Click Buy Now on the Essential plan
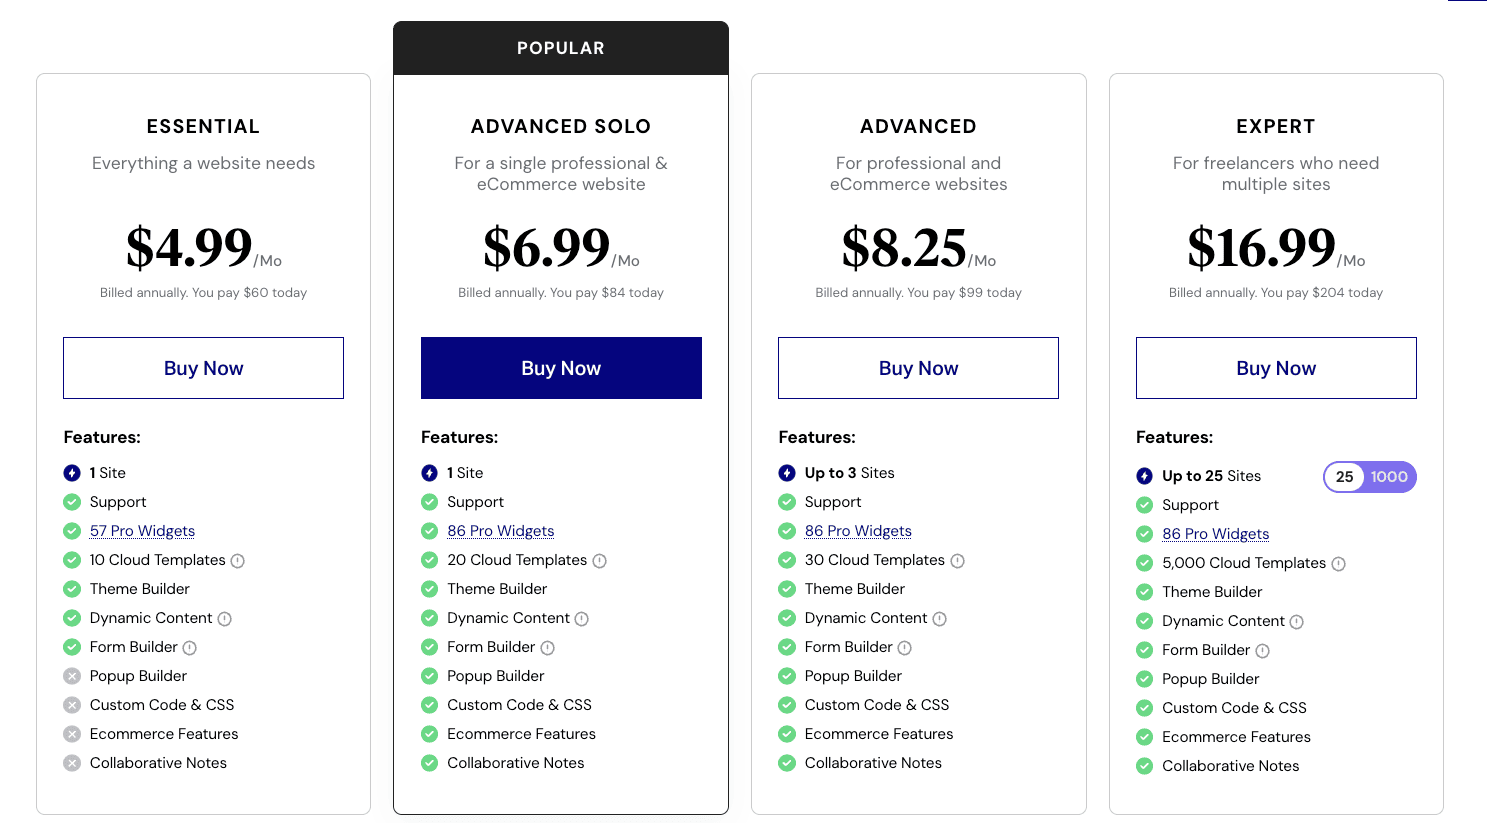 pyautogui.click(x=203, y=367)
